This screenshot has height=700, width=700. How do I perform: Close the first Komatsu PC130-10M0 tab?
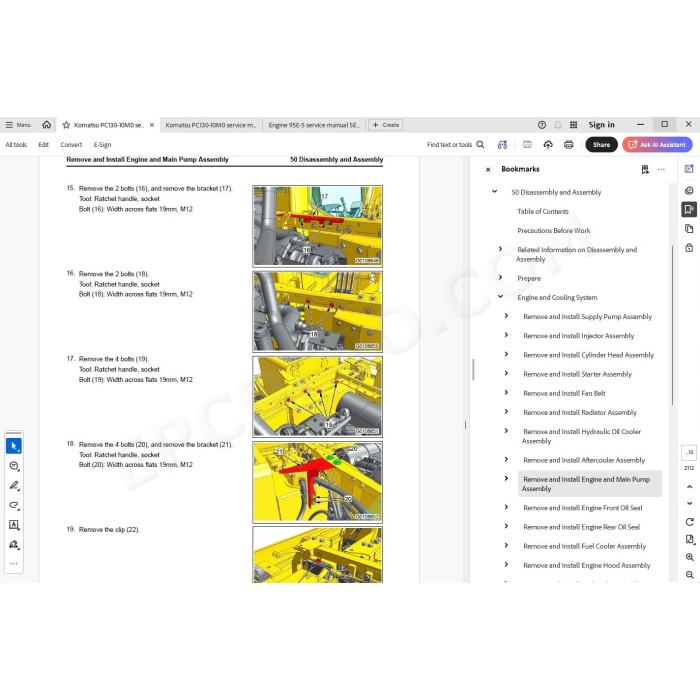152,125
